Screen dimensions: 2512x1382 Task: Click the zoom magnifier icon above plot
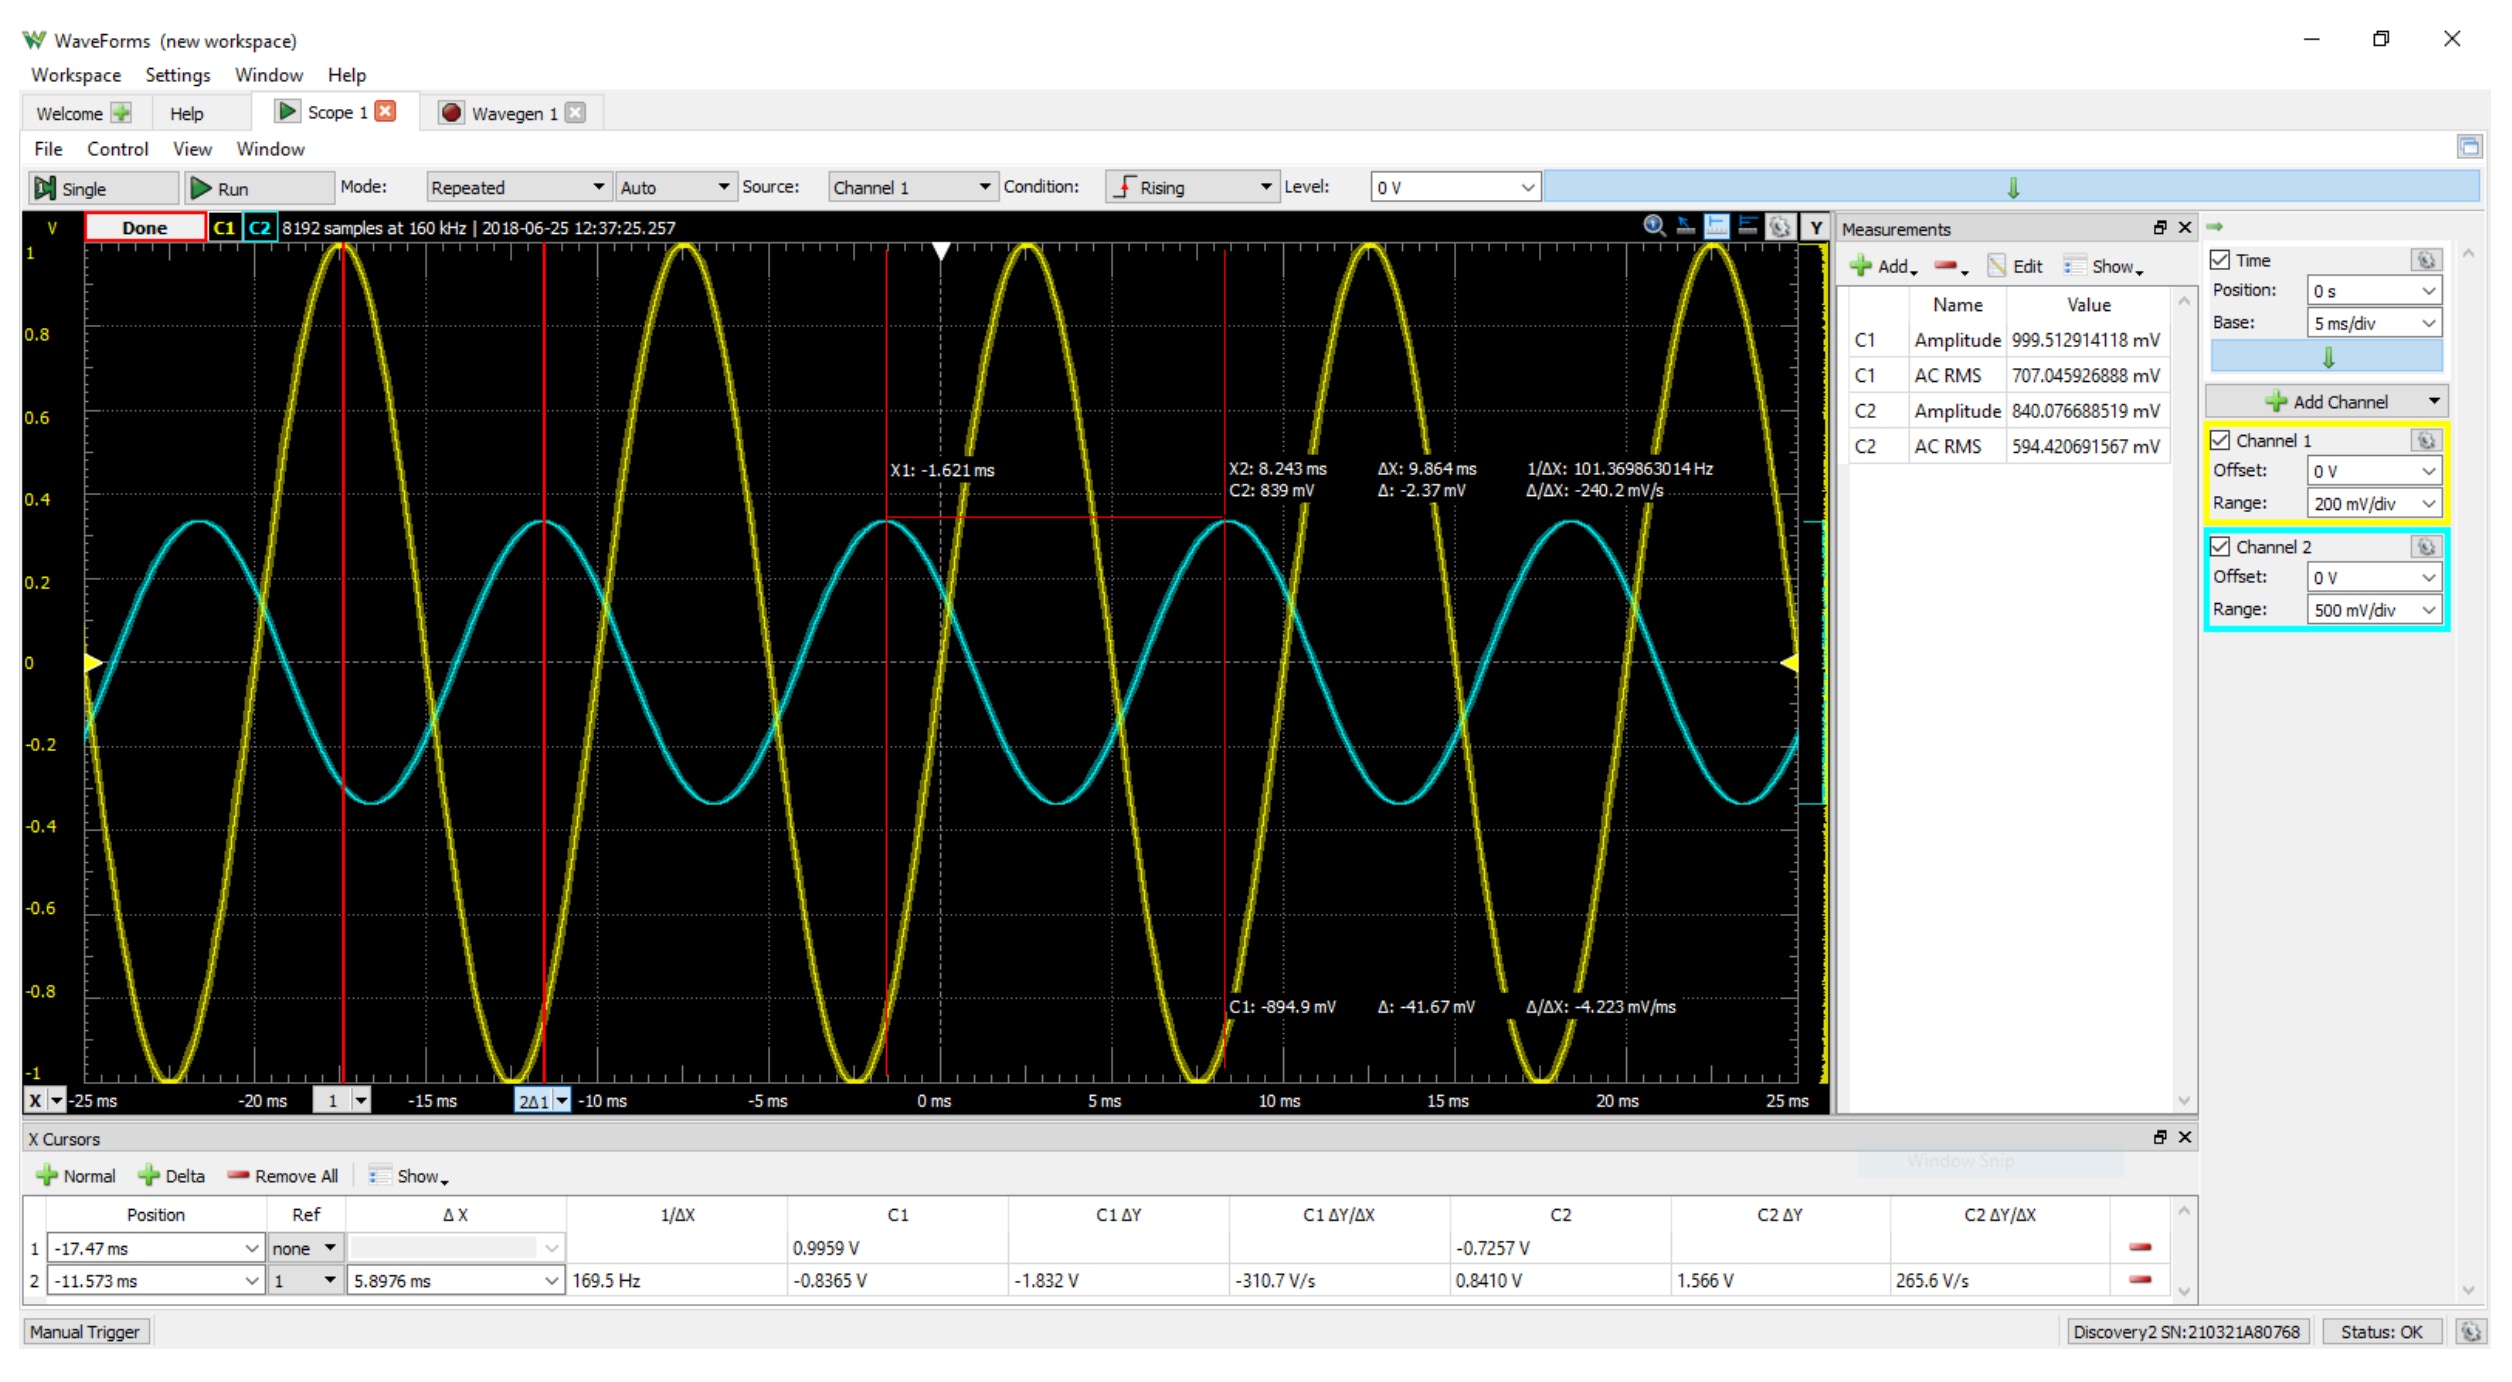[x=1654, y=226]
